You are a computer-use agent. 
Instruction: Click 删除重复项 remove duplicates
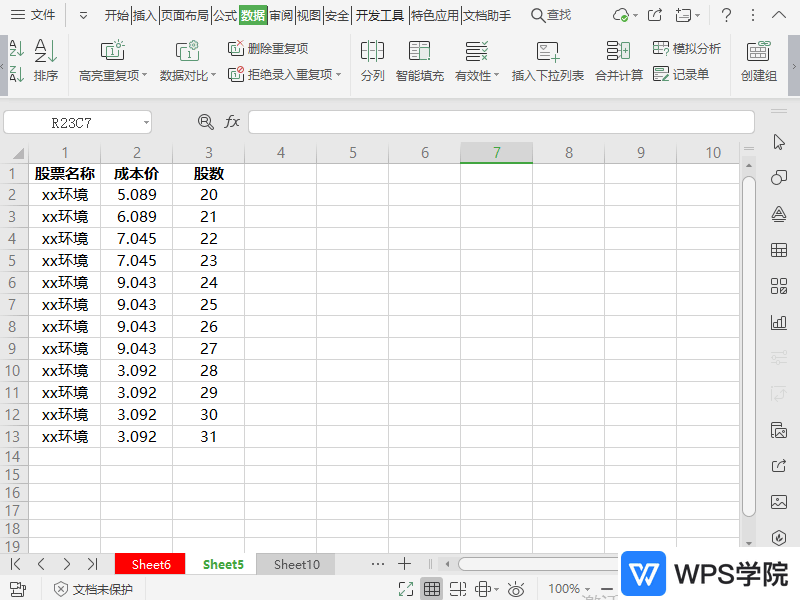[x=268, y=48]
